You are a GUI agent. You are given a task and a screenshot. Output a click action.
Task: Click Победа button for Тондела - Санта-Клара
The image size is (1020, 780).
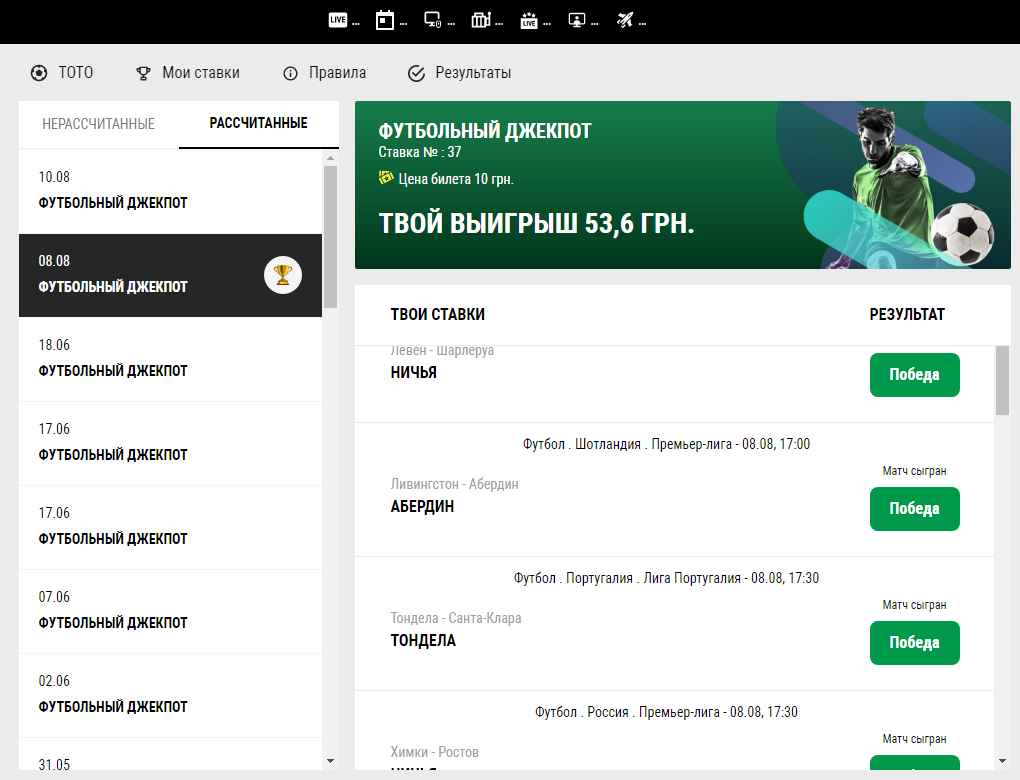click(x=915, y=643)
